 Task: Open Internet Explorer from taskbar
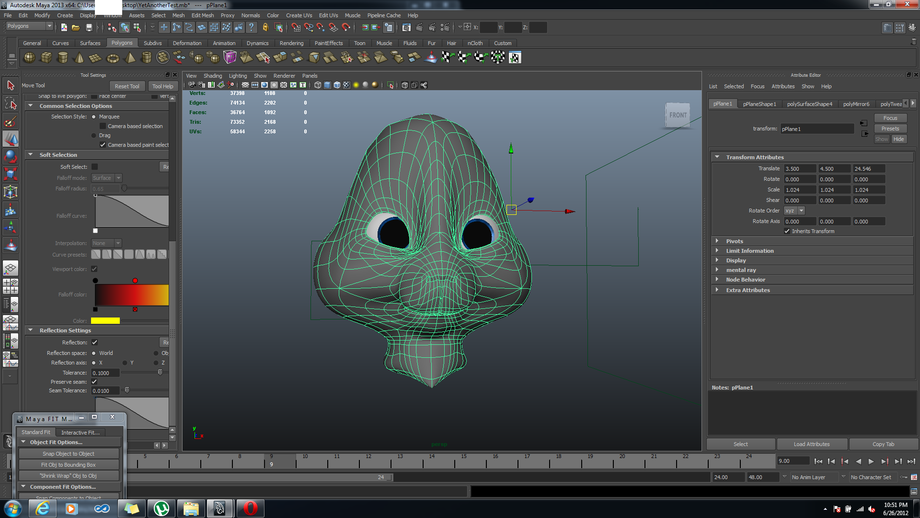[x=42, y=509]
